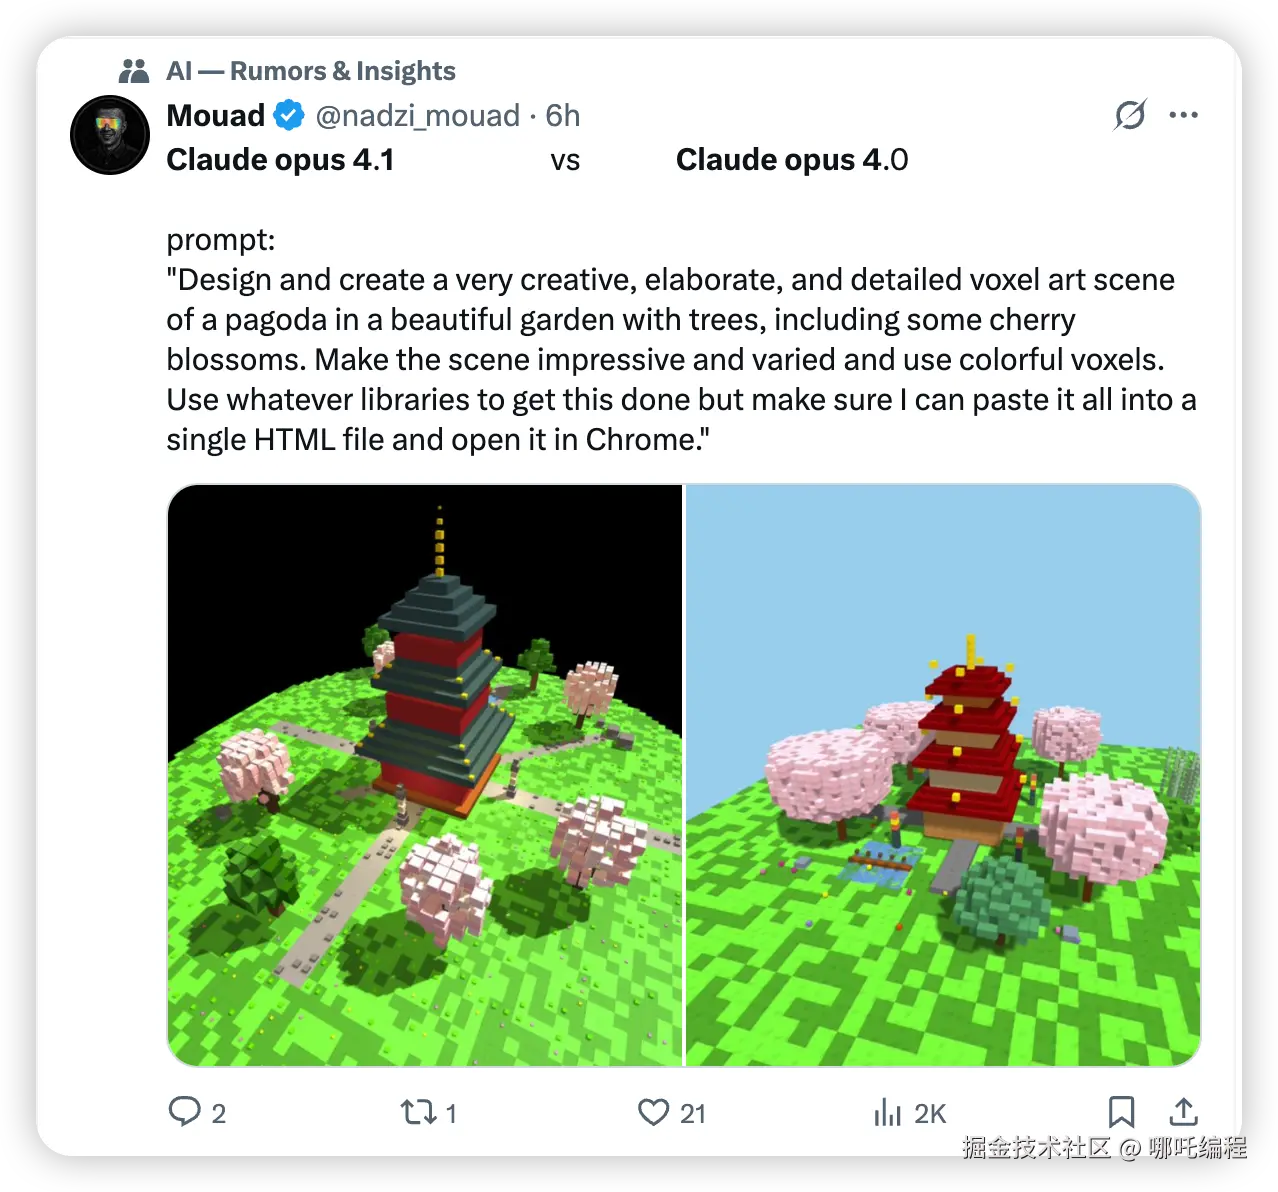Open view analytics bar chart icon
The height and width of the screenshot is (1192, 1278).
887,1112
